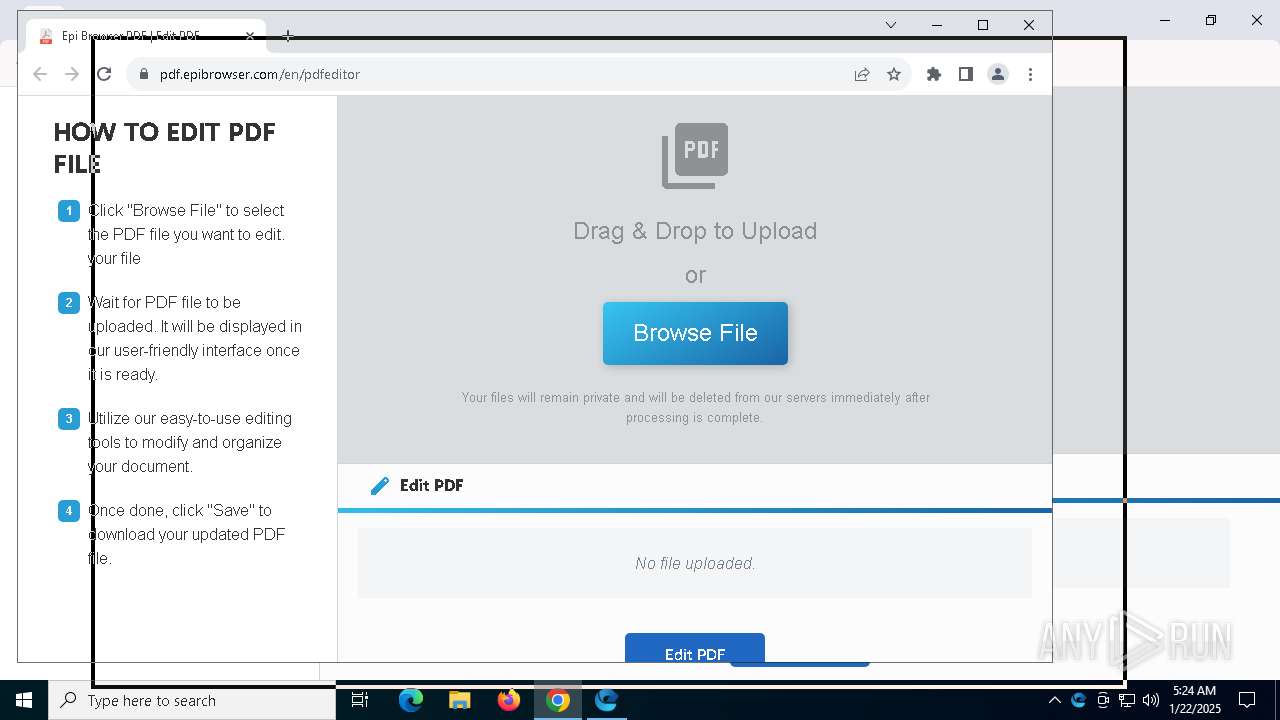Open the browser side panel

[966, 74]
